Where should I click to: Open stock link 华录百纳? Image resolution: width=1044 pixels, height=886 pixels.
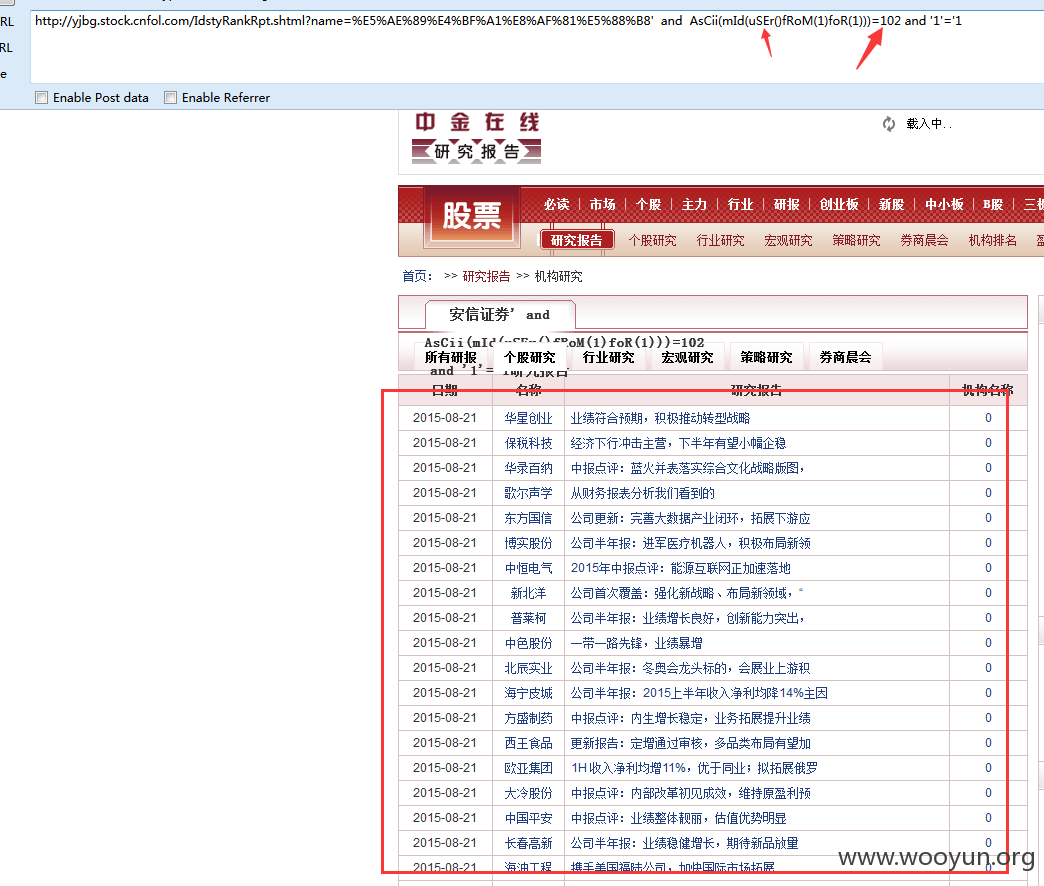click(528, 468)
